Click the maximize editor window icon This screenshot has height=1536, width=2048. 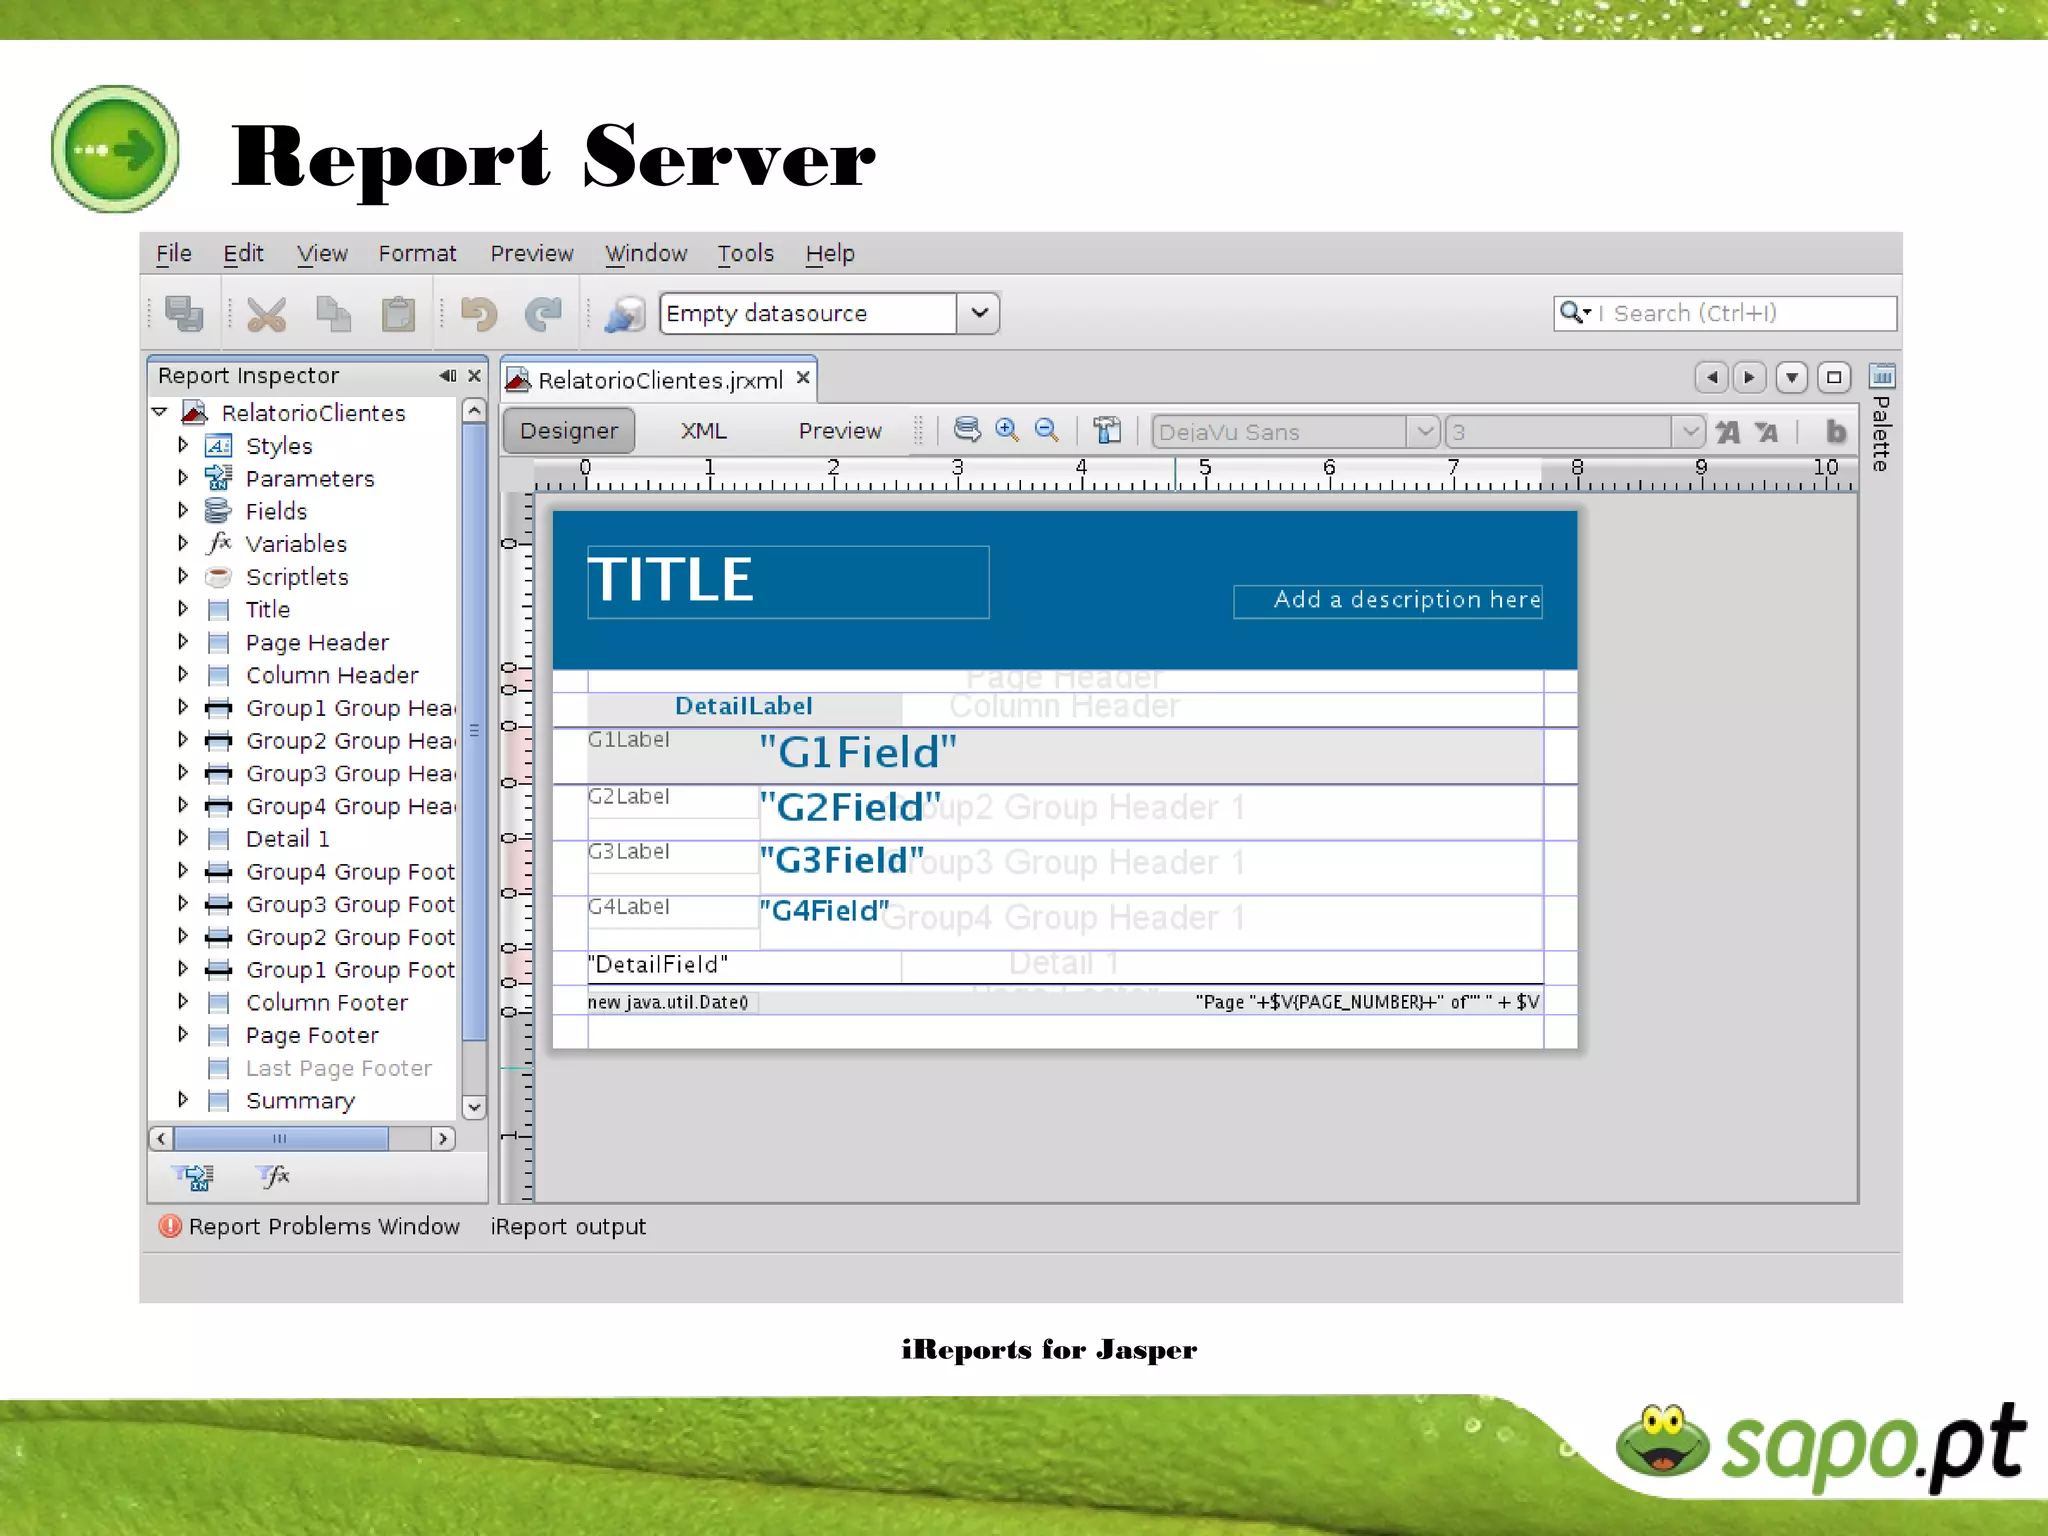(1833, 377)
